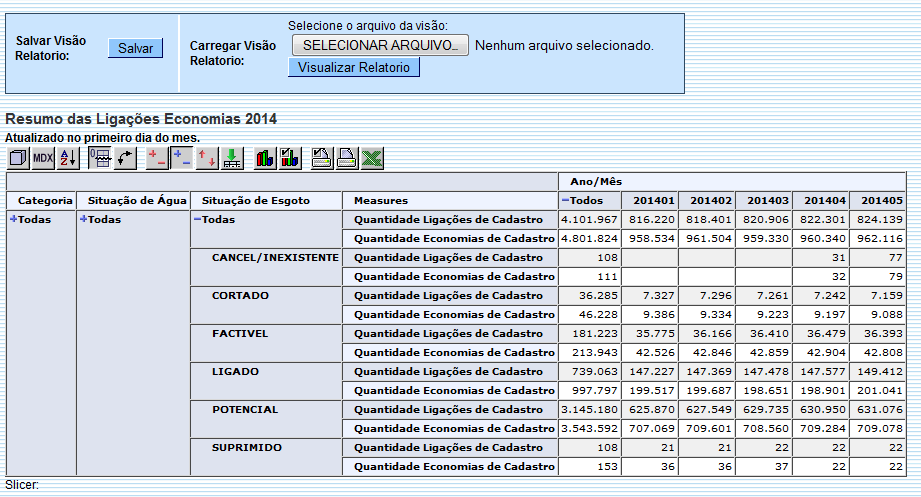The height and width of the screenshot is (497, 921).
Task: Toggle the red drill member mode
Action: tap(157, 158)
